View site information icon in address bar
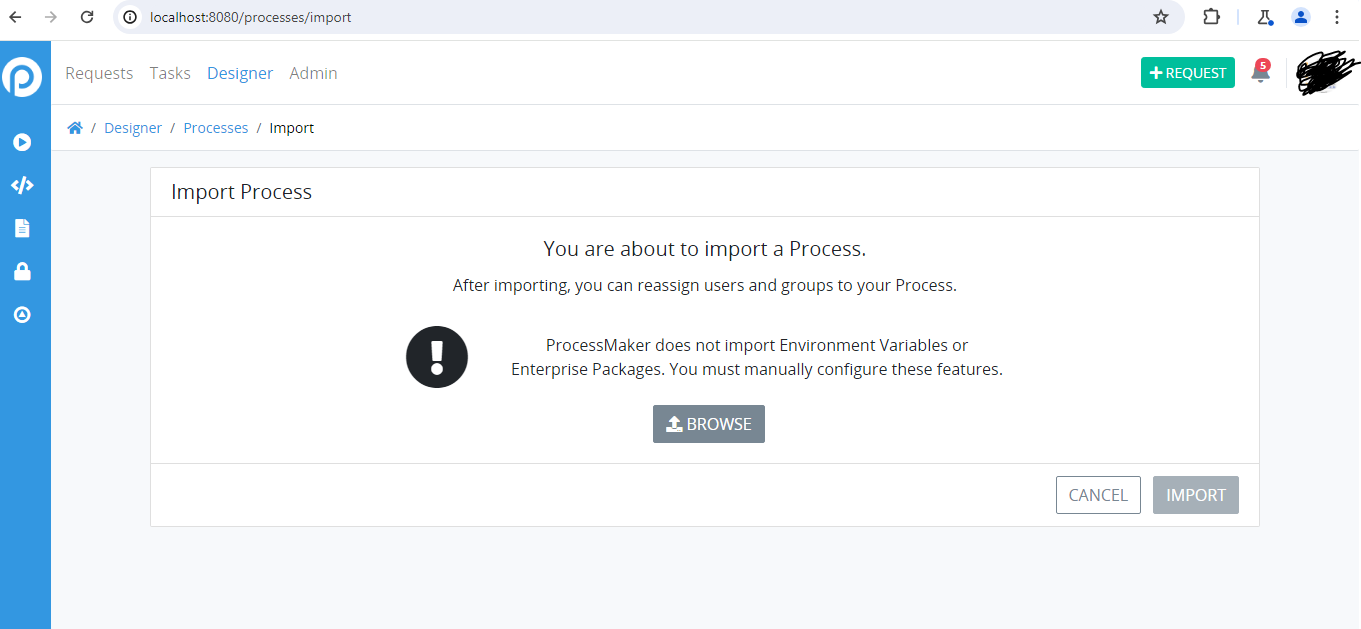This screenshot has width=1361, height=629. pyautogui.click(x=130, y=17)
